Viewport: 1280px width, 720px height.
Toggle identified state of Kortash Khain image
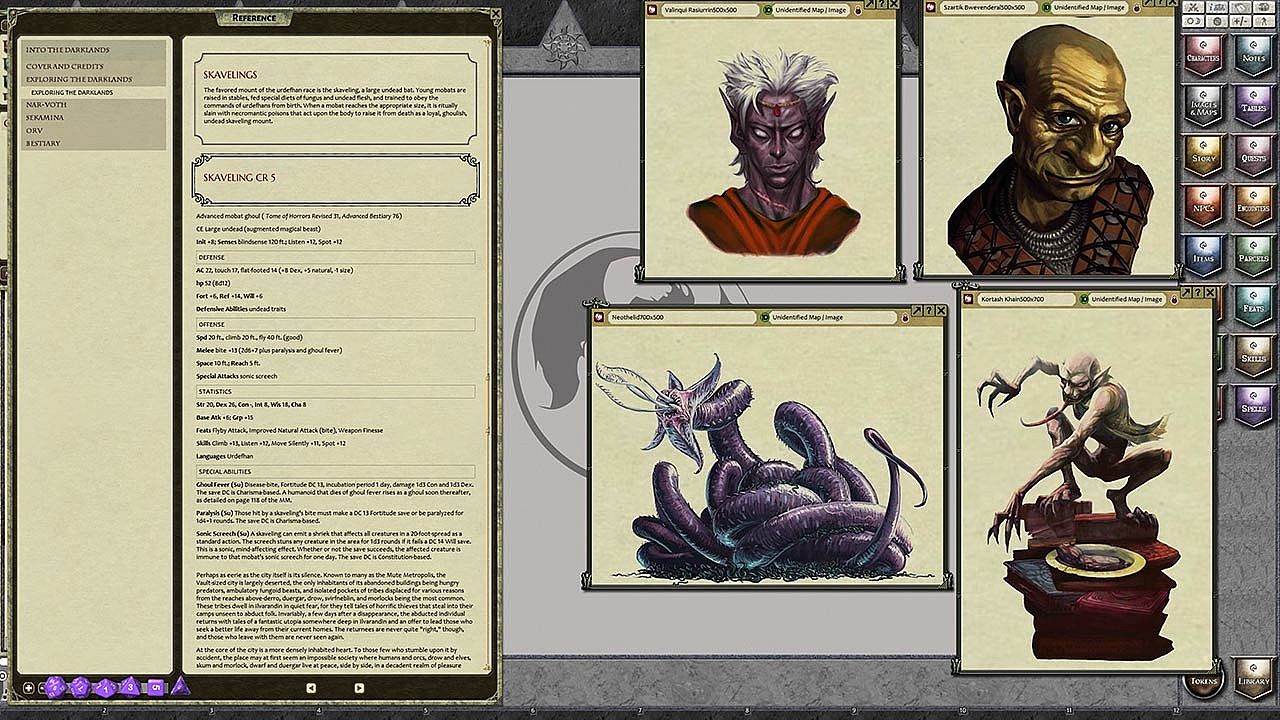coord(1084,299)
